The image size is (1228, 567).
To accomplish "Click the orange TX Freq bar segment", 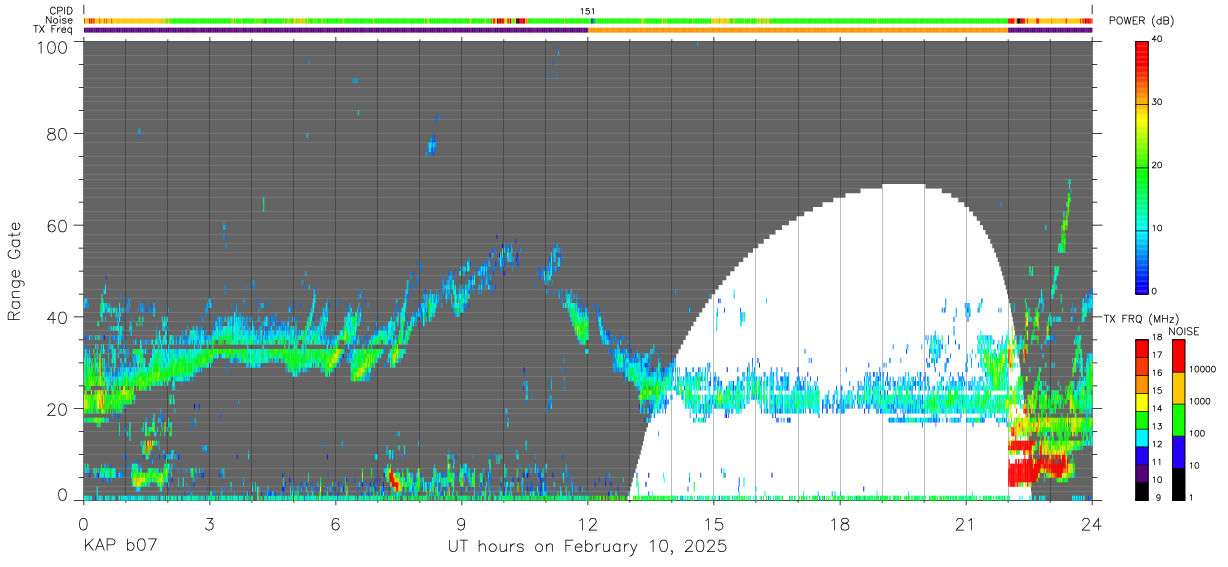I will (798, 30).
